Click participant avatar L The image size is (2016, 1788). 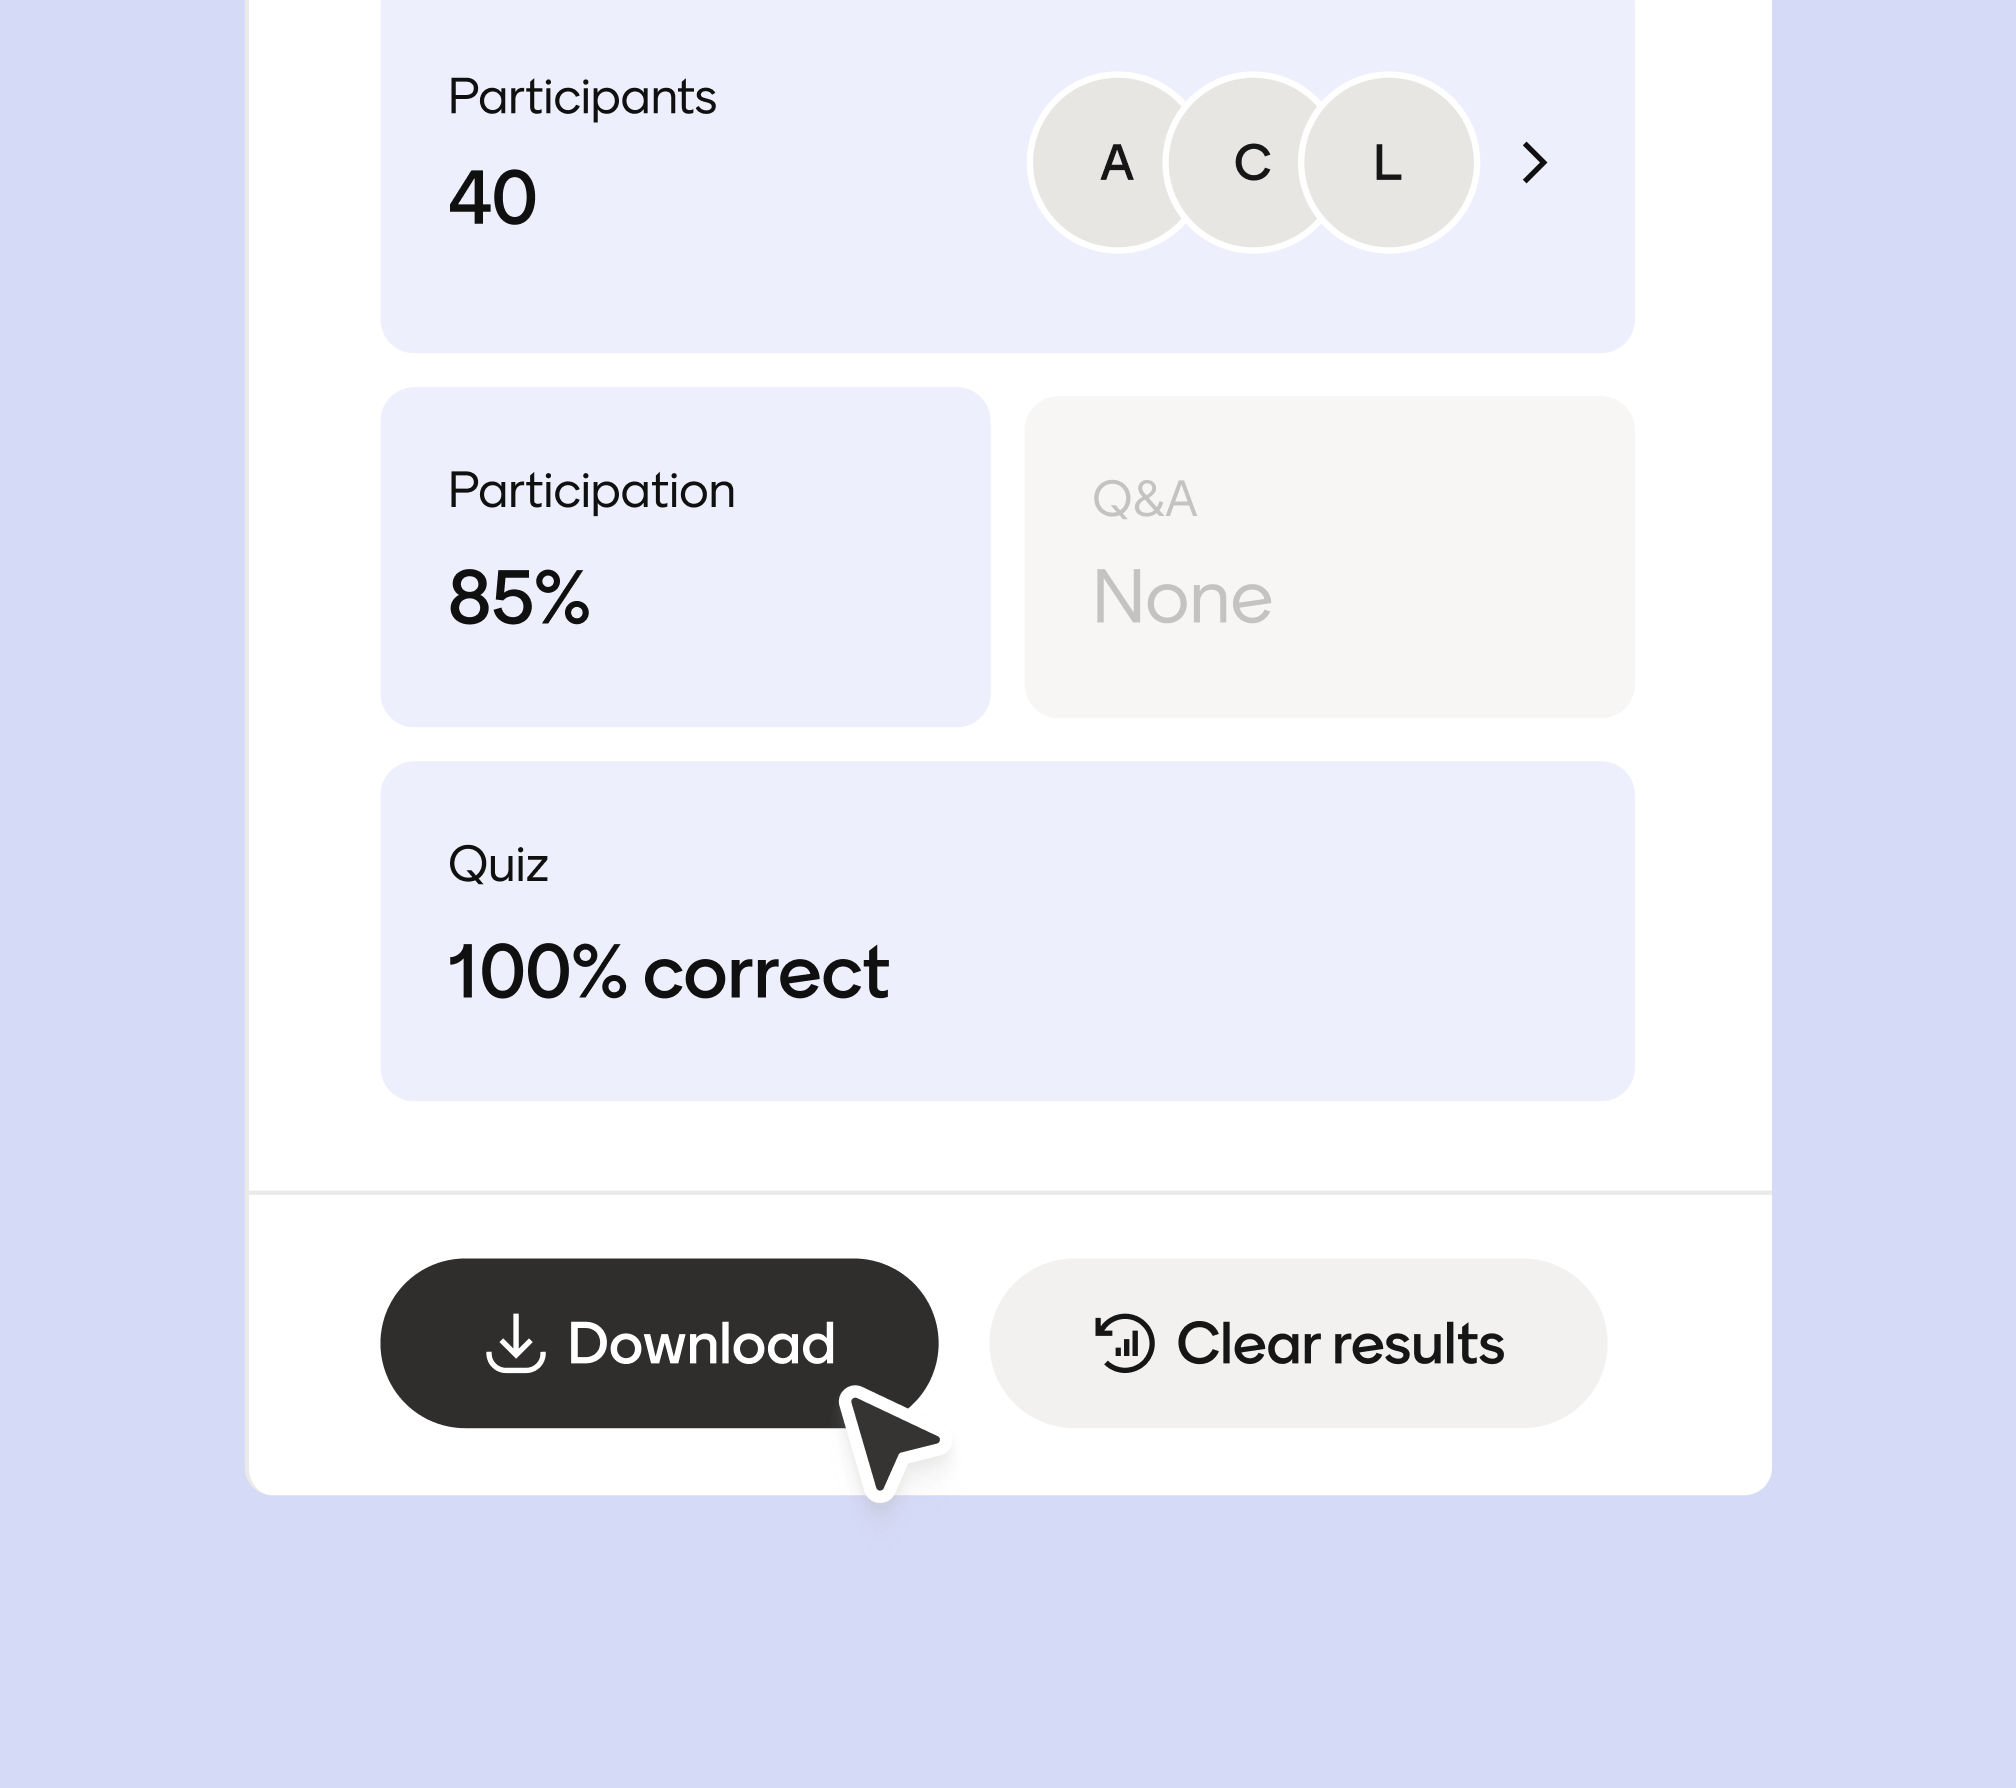(x=1389, y=162)
